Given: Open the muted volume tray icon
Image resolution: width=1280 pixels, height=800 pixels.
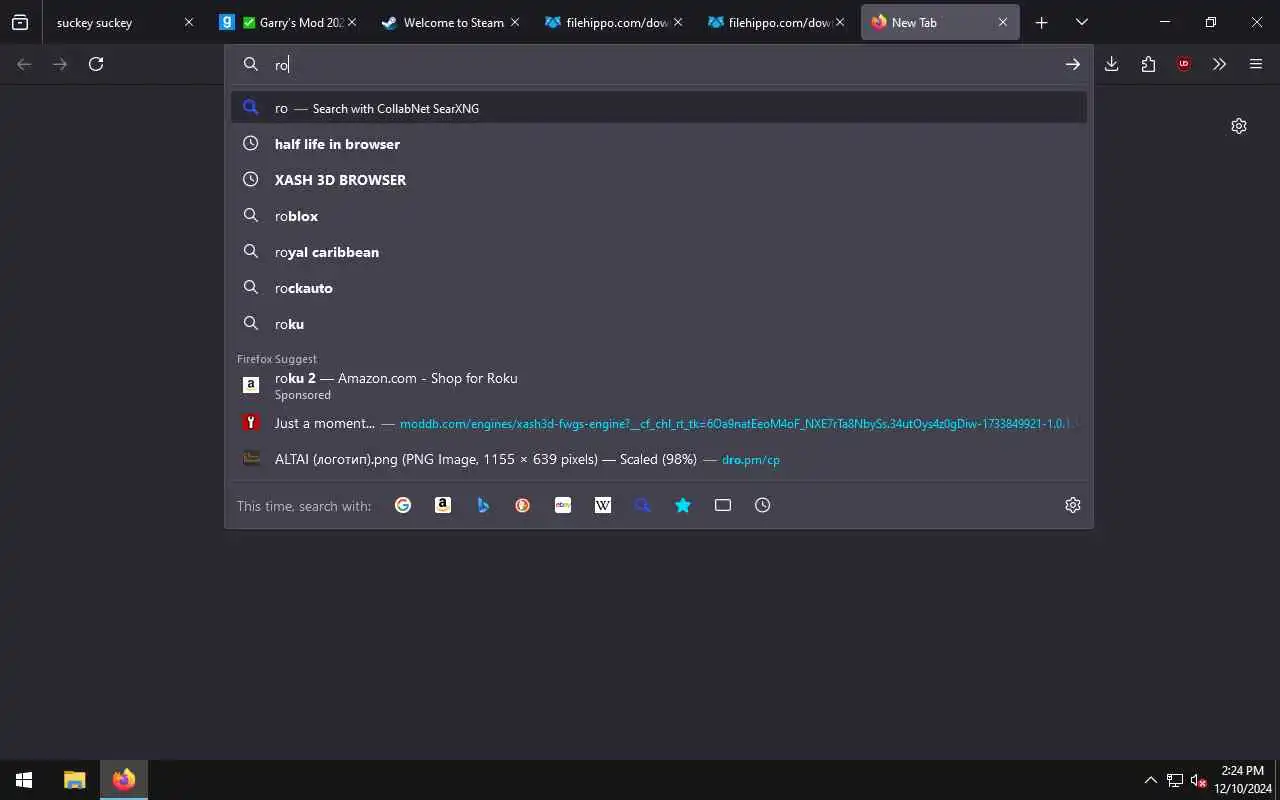Looking at the screenshot, I should (1198, 780).
